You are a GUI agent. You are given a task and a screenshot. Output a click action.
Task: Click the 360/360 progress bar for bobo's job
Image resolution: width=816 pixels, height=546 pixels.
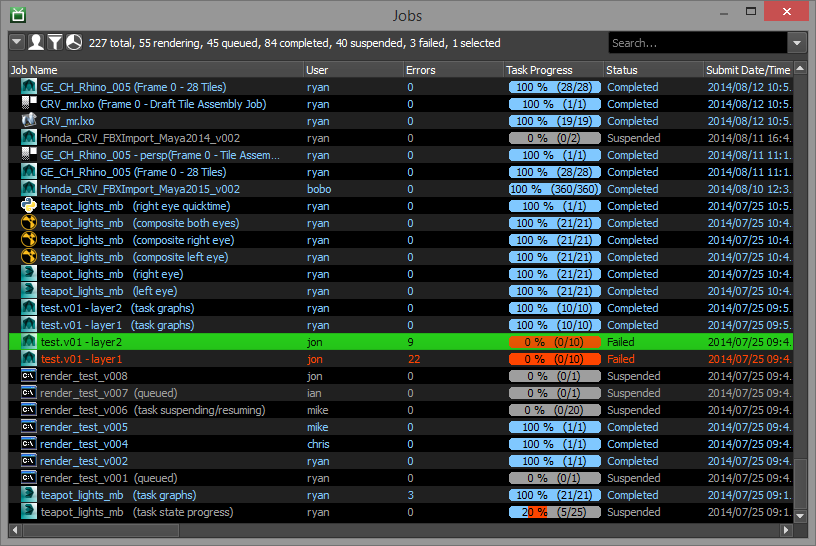[x=554, y=189]
